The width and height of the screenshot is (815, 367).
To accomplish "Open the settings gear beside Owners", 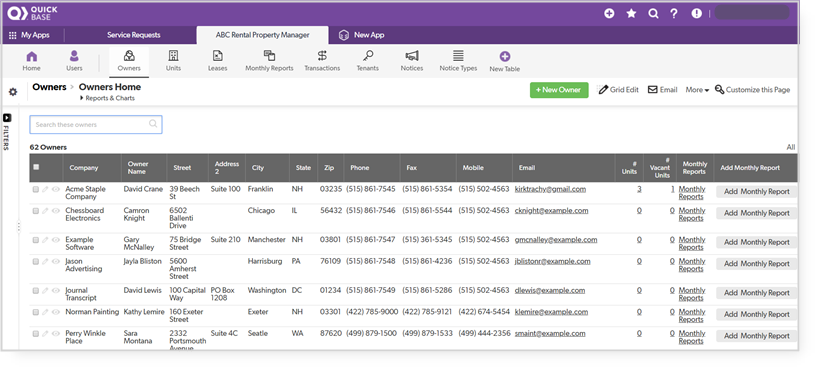I will pyautogui.click(x=13, y=92).
